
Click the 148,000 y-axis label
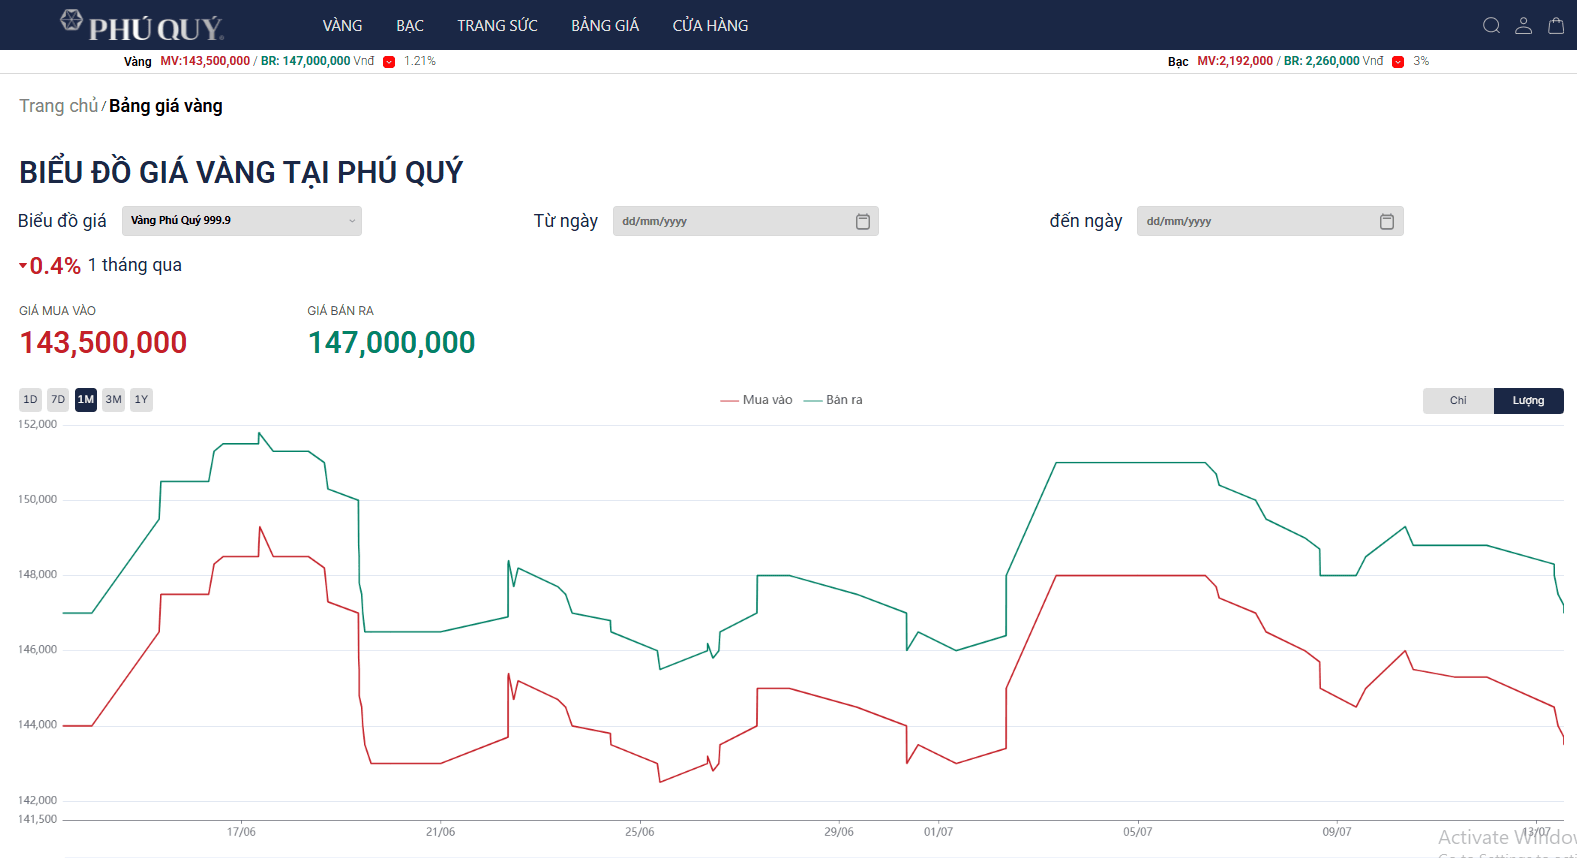pos(38,574)
